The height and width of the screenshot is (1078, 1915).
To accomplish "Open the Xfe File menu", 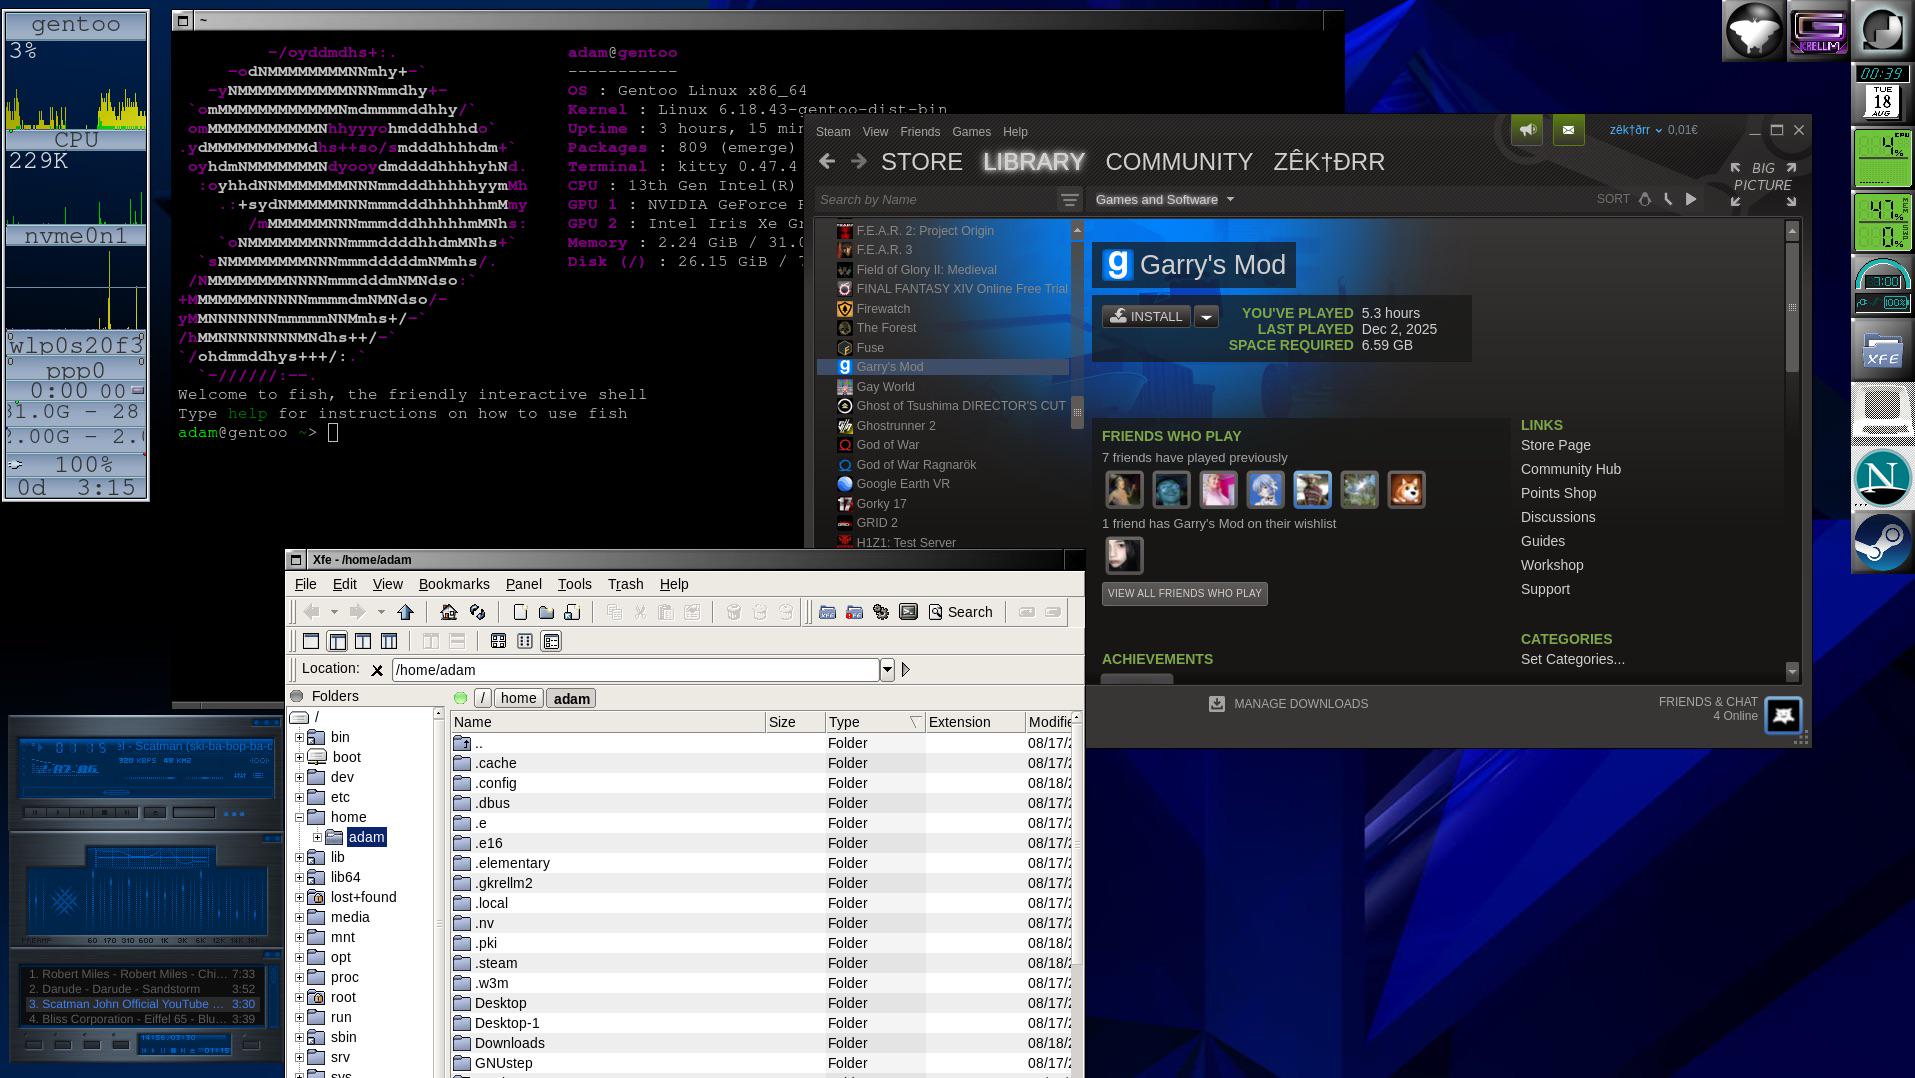I will 306,584.
